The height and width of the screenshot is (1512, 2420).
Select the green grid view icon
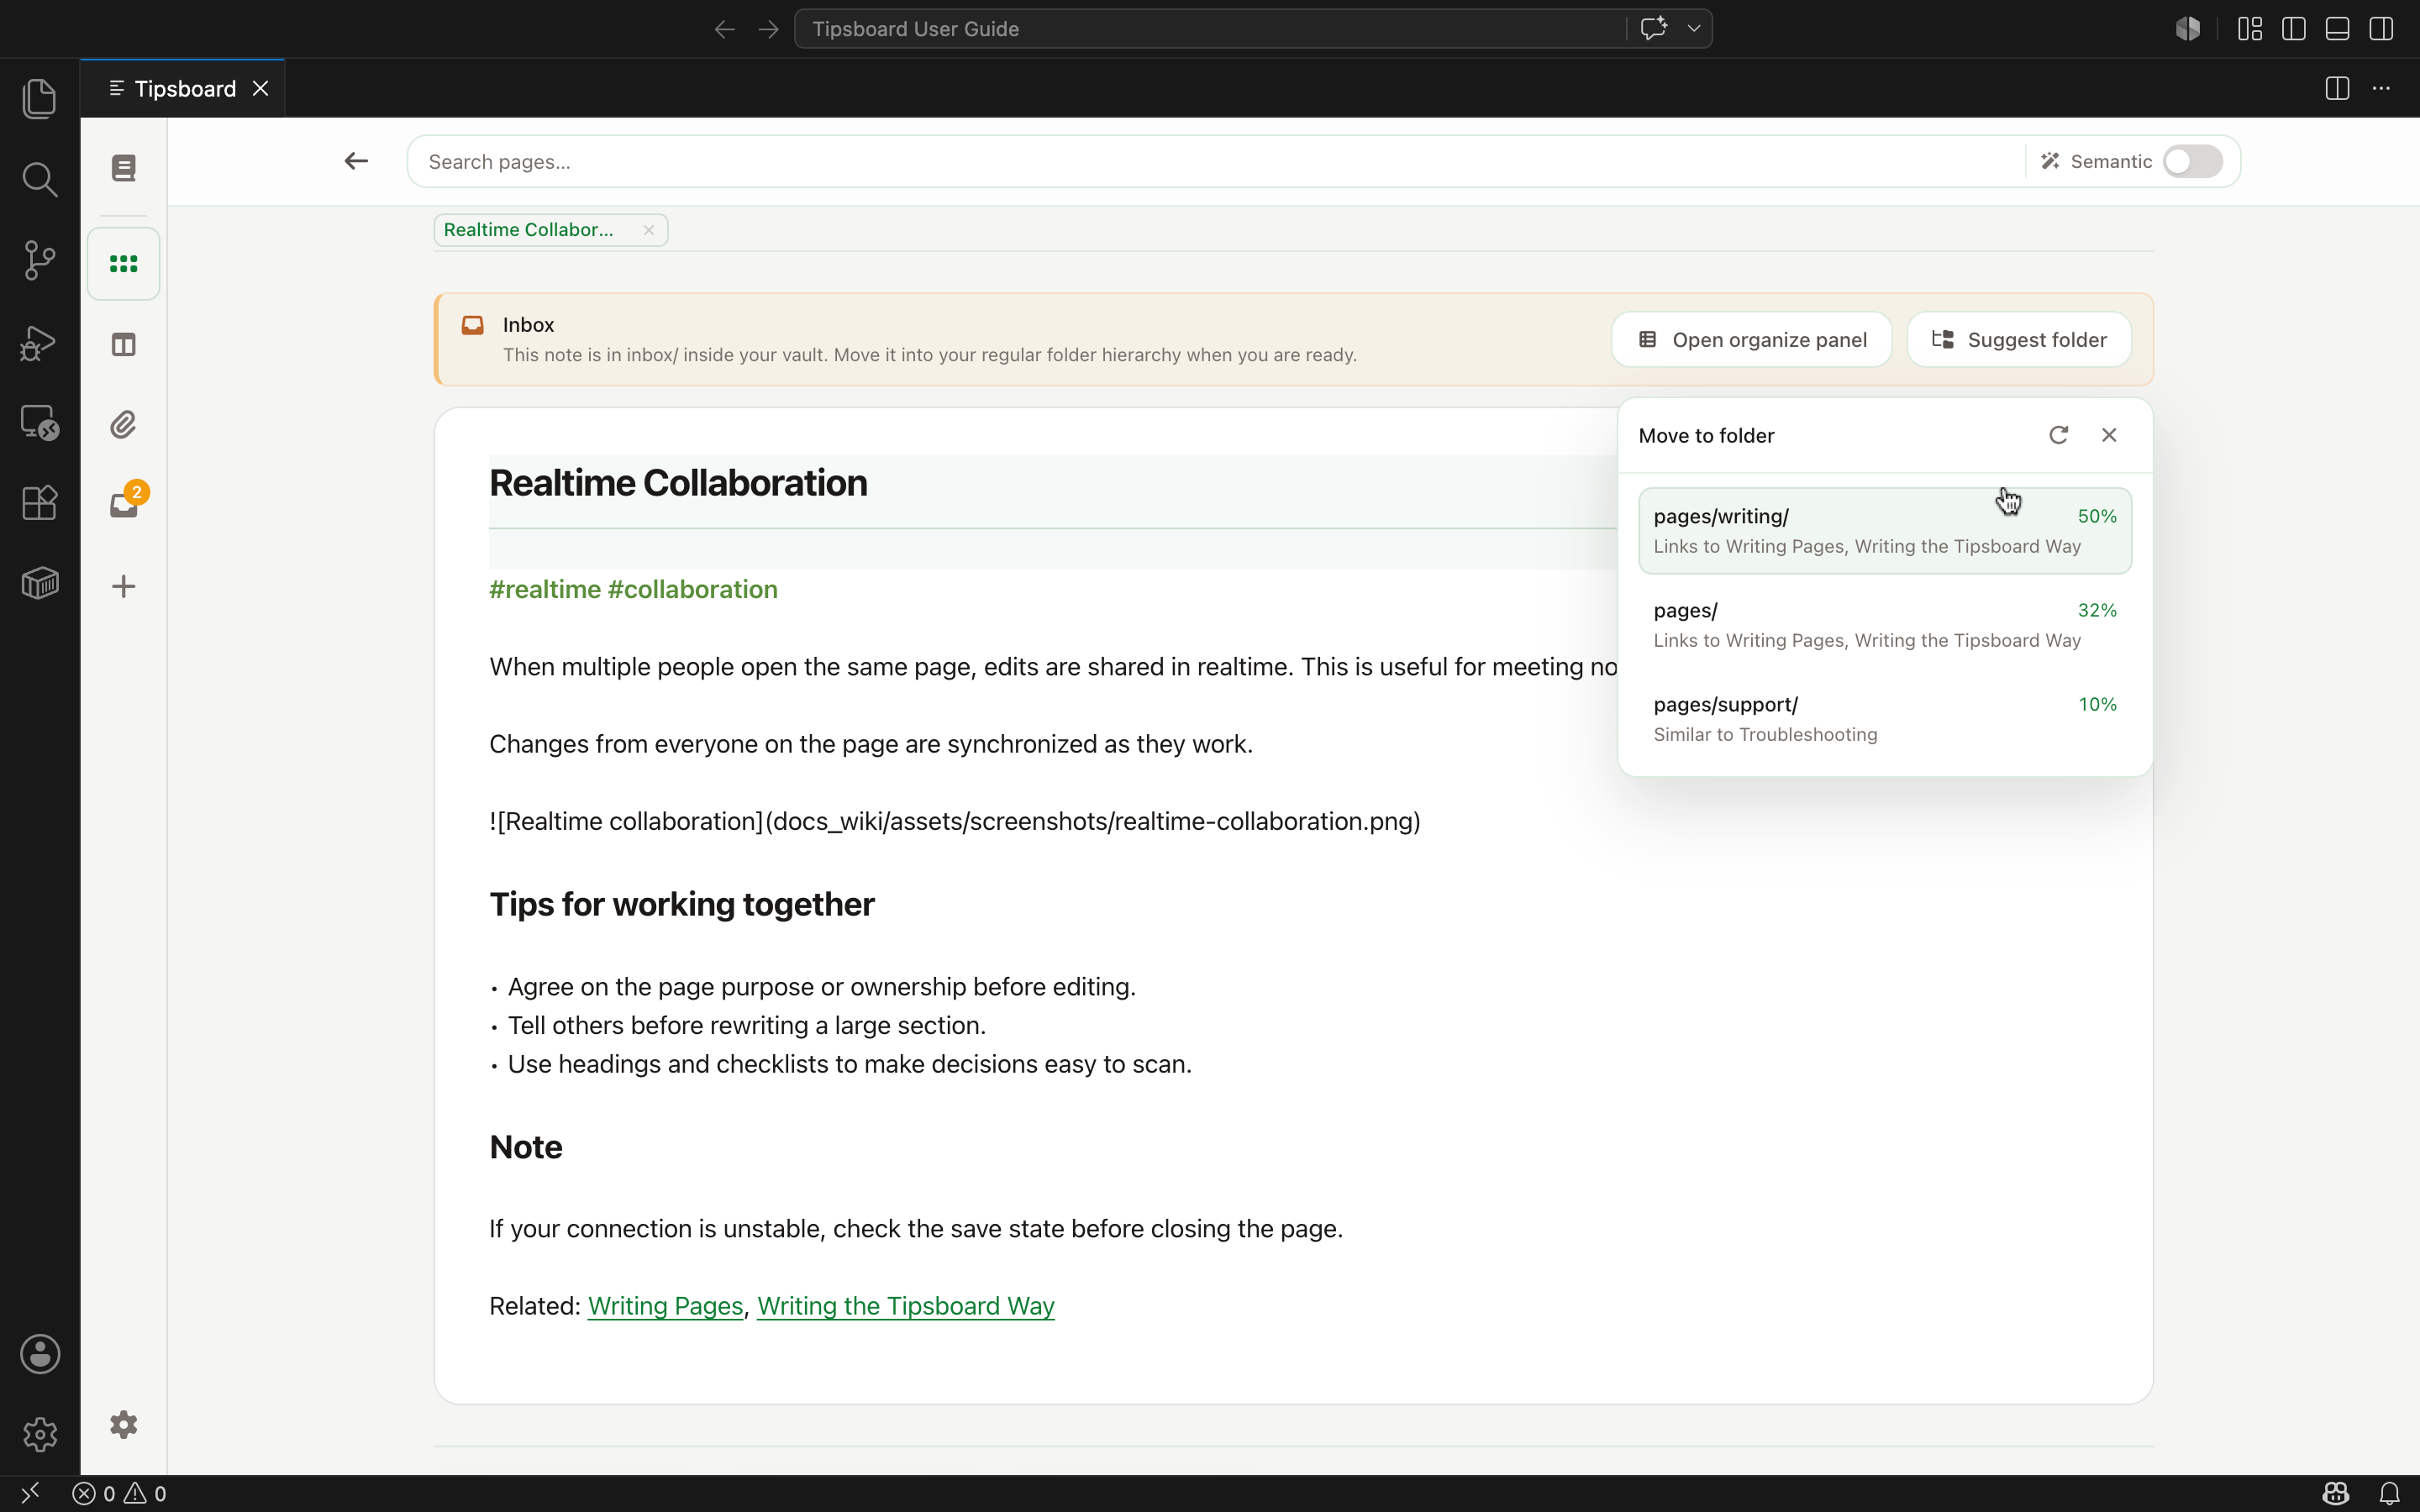124,264
